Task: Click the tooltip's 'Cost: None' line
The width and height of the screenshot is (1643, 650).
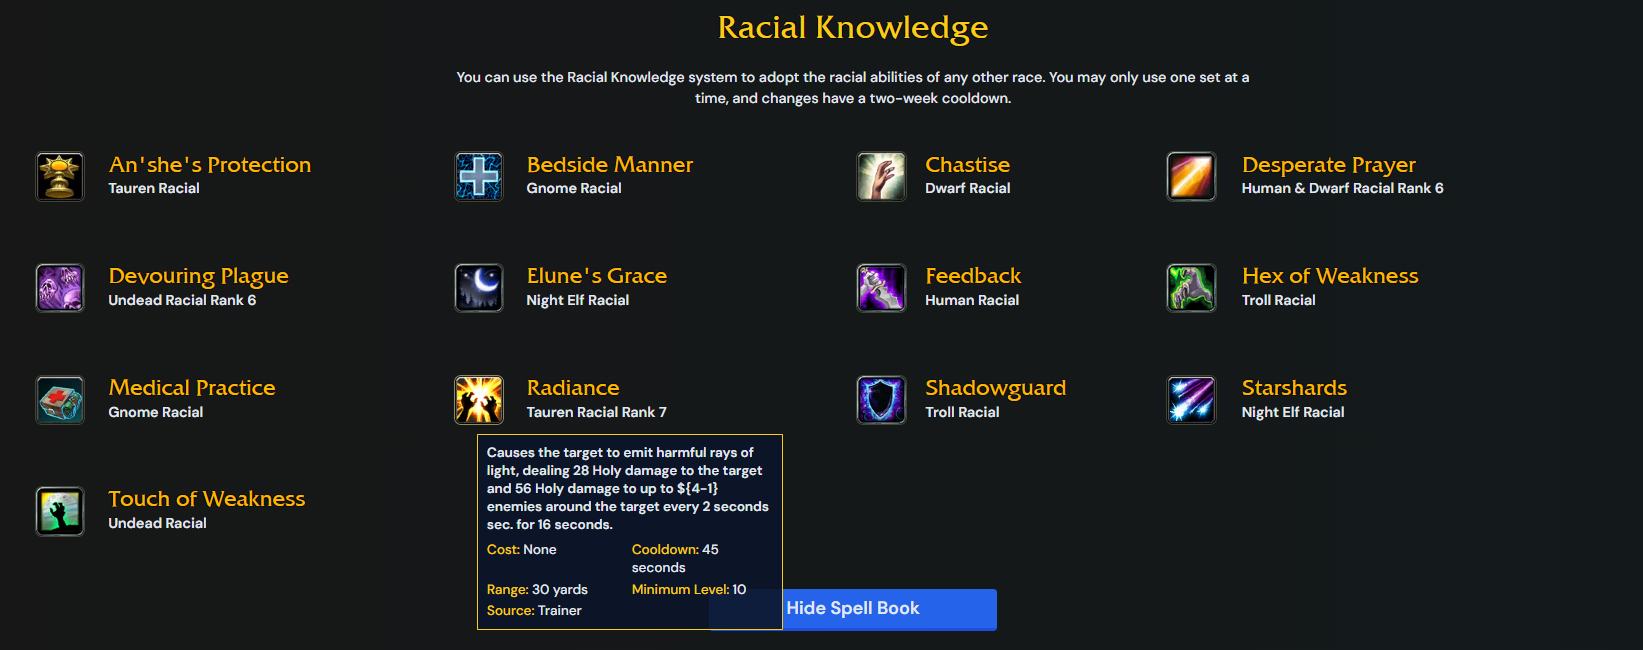Action: 522,550
